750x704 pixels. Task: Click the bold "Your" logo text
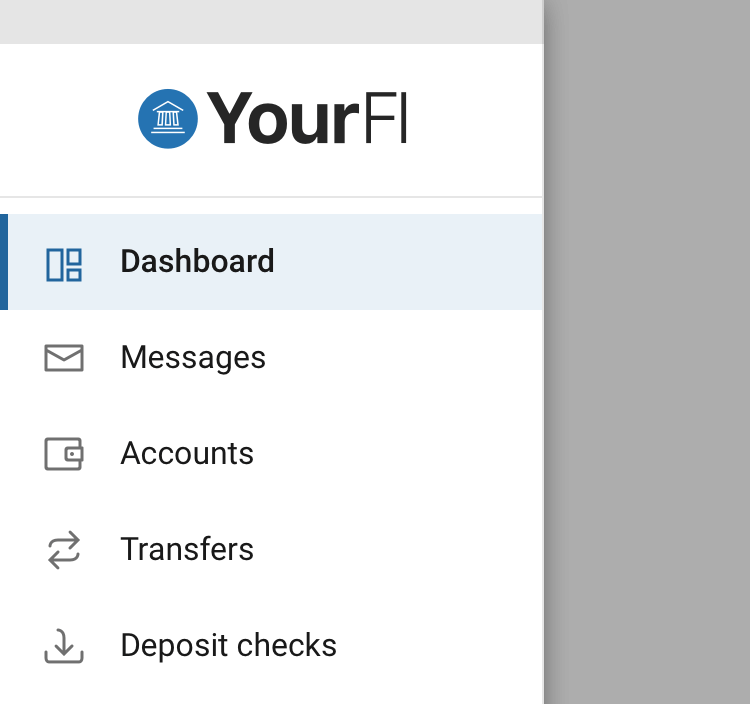click(x=283, y=118)
